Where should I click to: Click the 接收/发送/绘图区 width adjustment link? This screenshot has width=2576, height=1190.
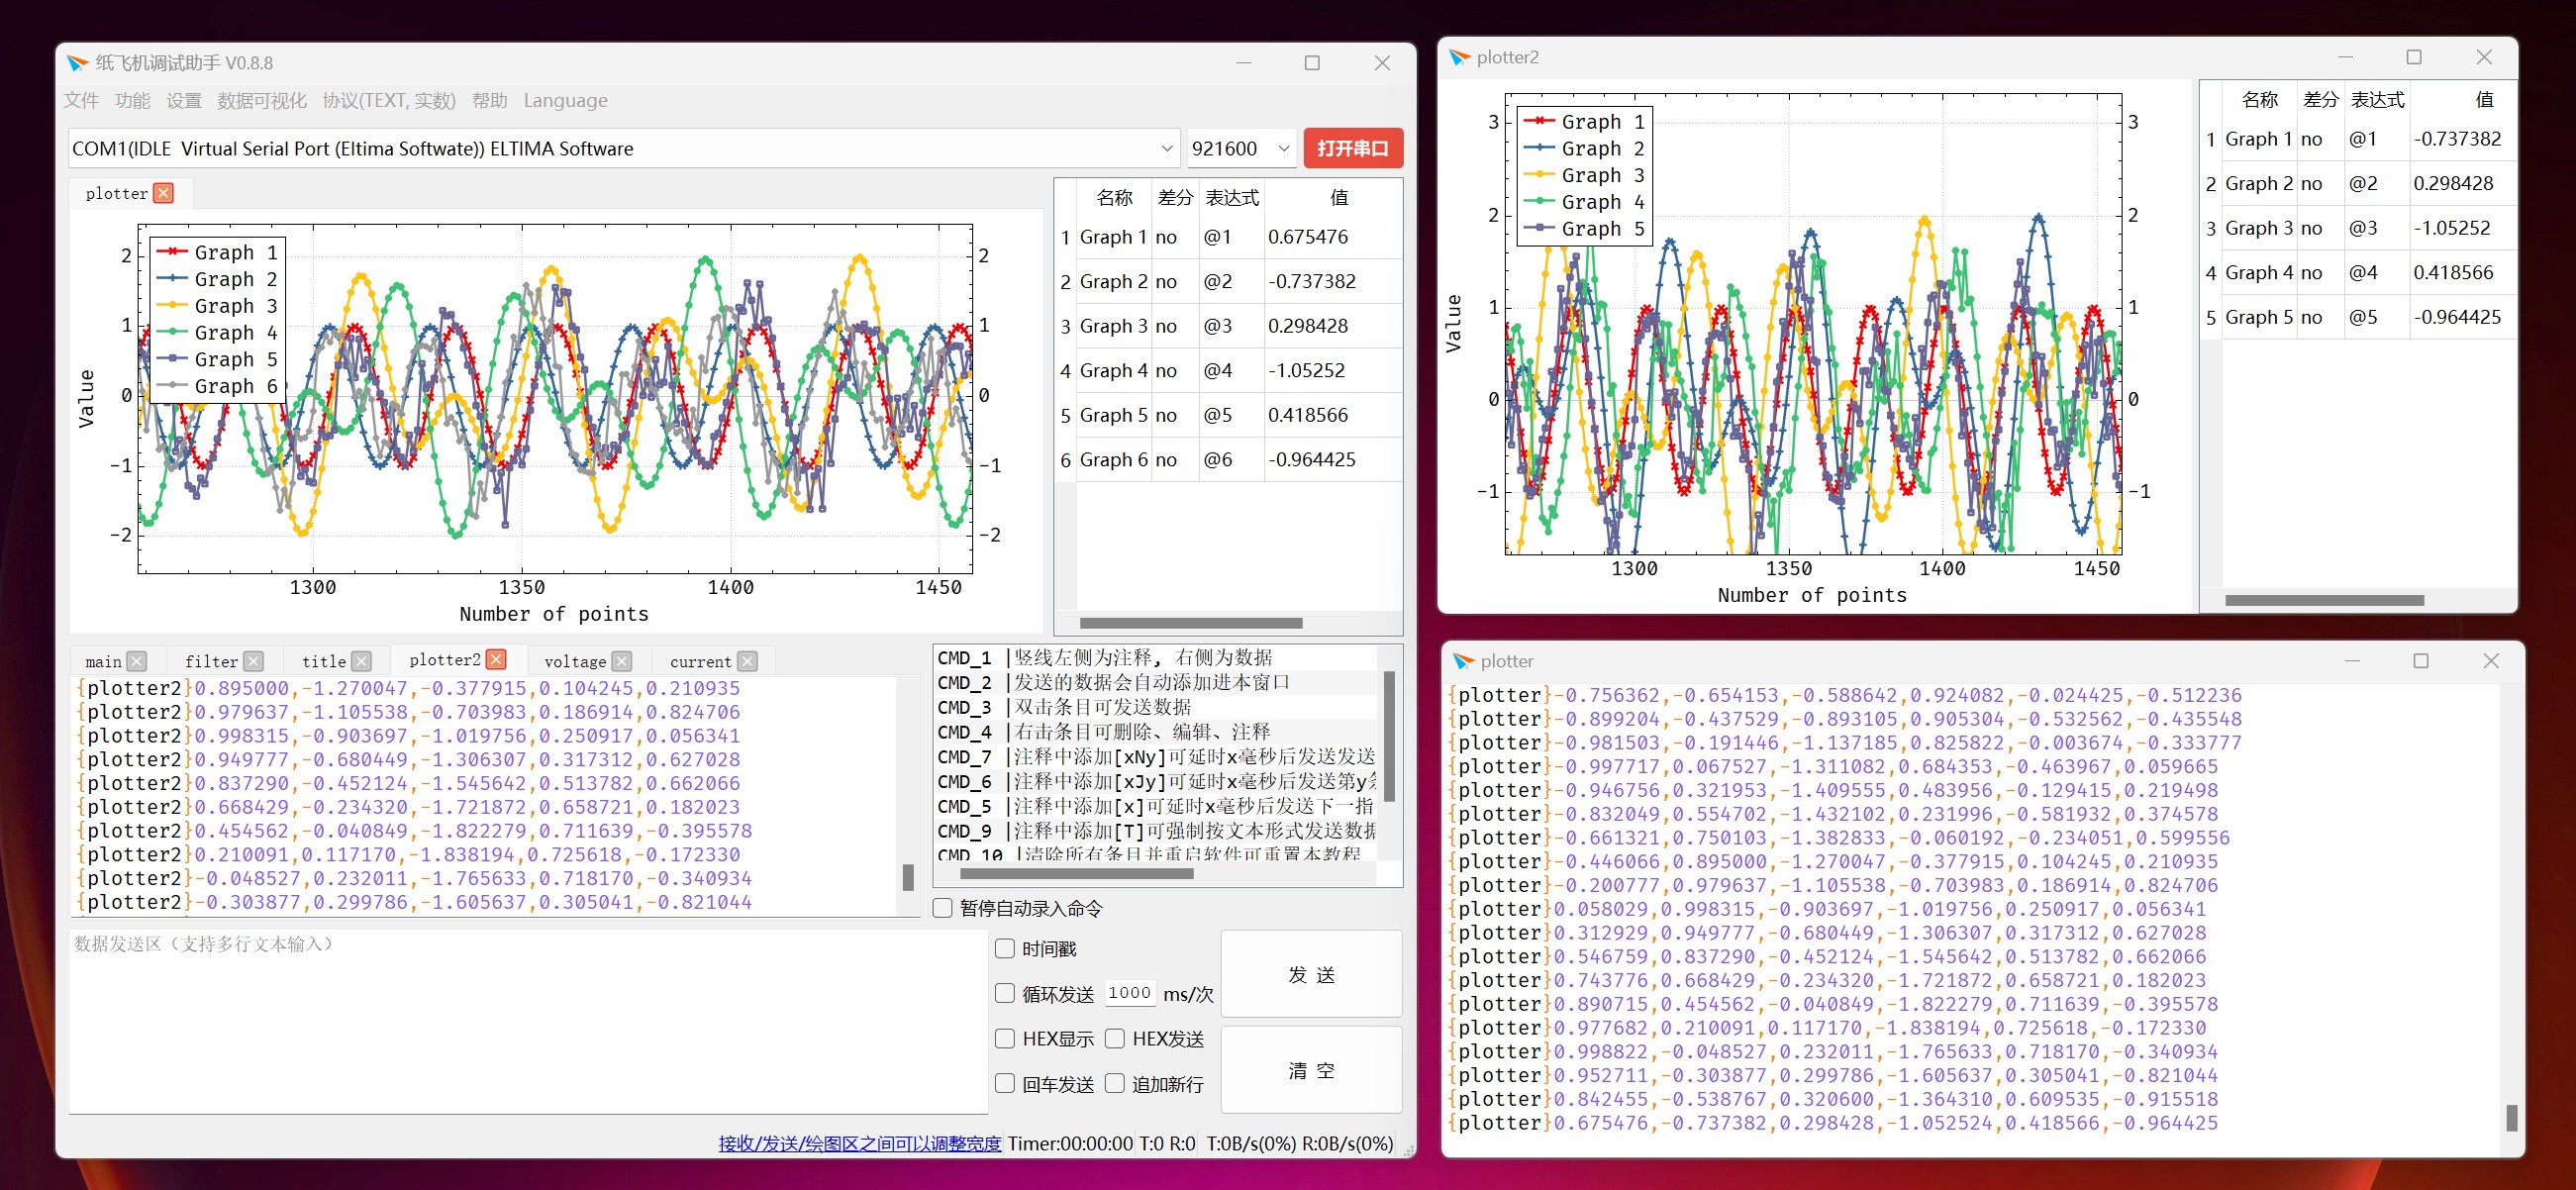[859, 1143]
